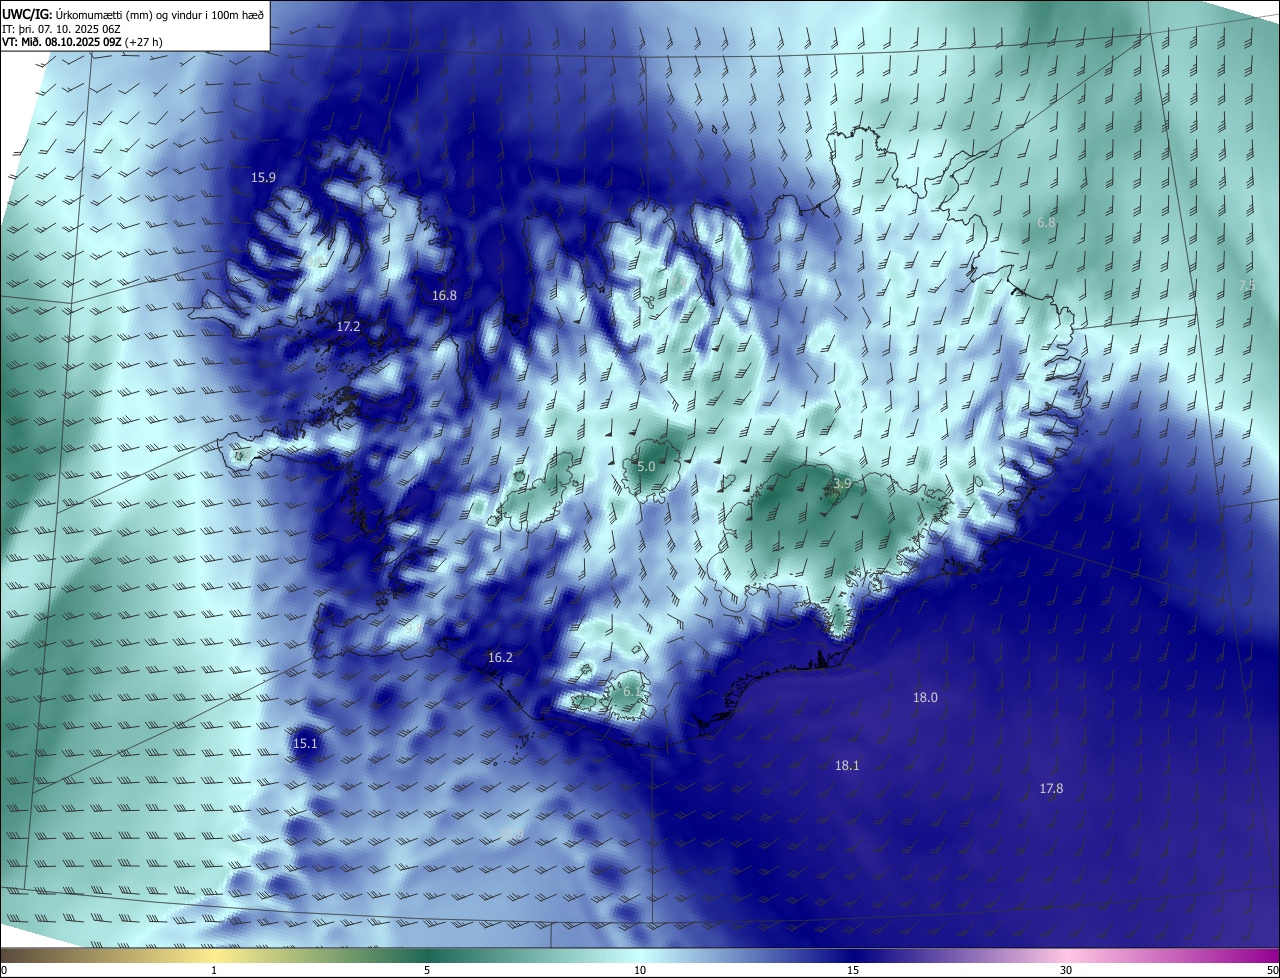Click the '50' tick label on the color scale

(x=1272, y=970)
